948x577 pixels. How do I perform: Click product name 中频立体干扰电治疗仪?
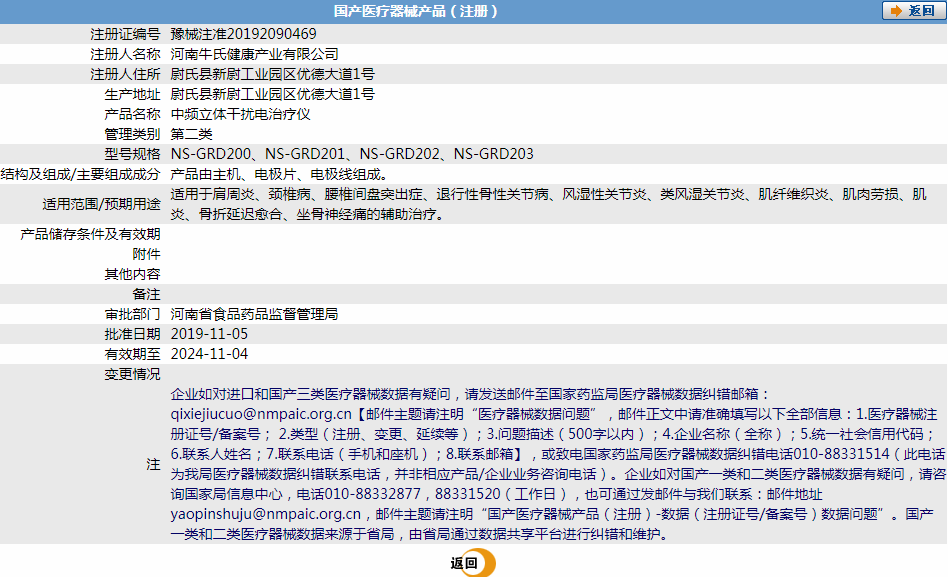coord(240,114)
